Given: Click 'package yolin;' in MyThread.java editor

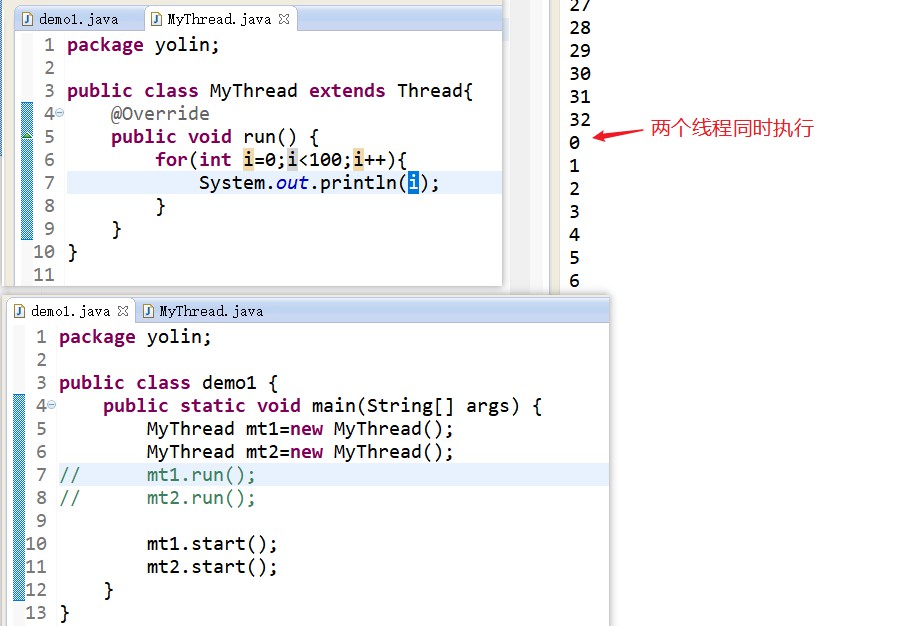Looking at the screenshot, I should 143,45.
